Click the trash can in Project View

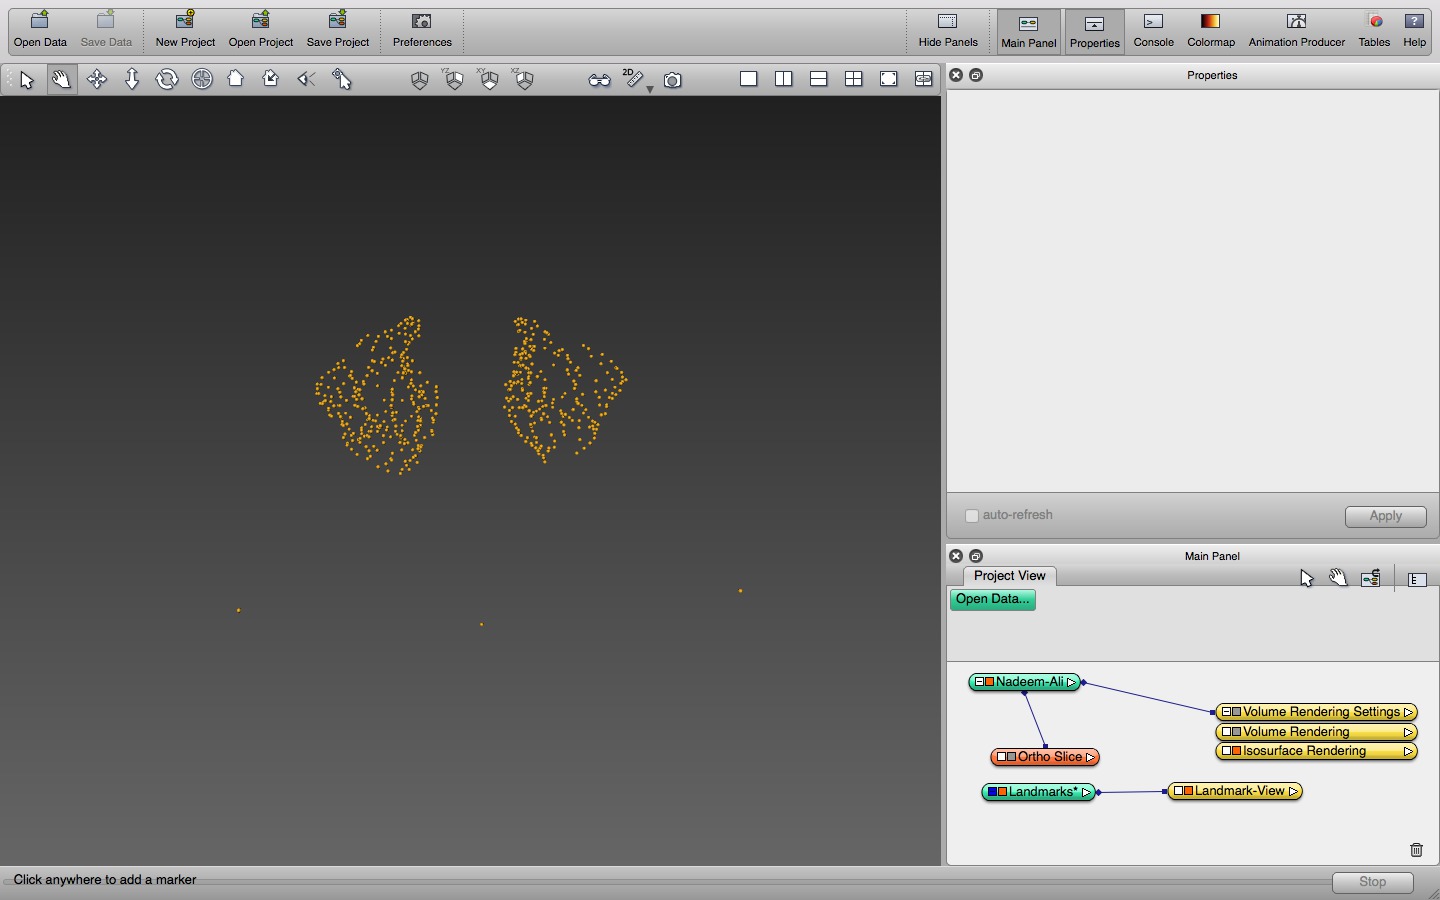[1416, 850]
